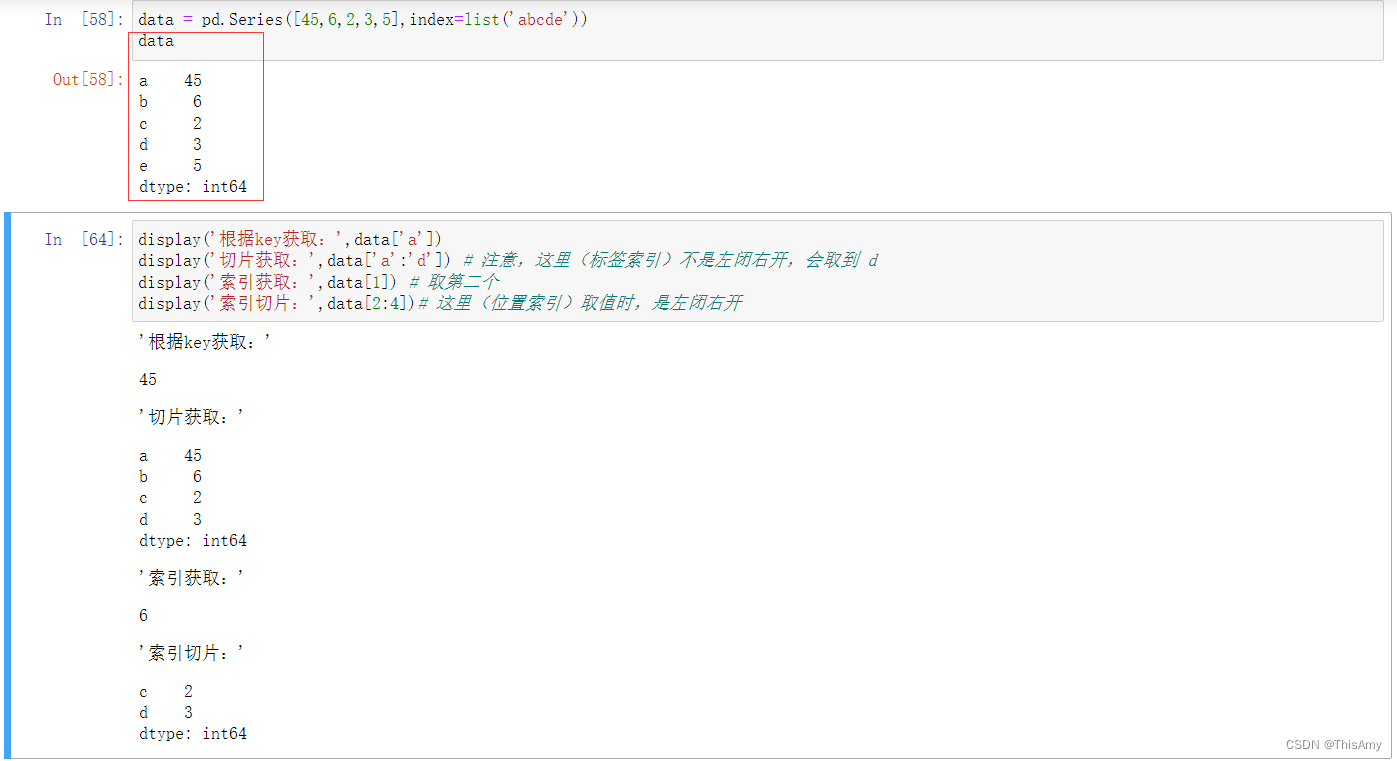Click the lone 'data' line in cell 58
Viewport: 1397px width, 761px height.
[x=156, y=41]
